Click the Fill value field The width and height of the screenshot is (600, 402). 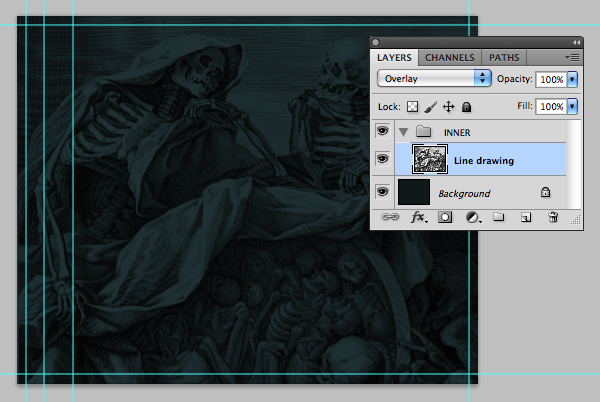(551, 106)
